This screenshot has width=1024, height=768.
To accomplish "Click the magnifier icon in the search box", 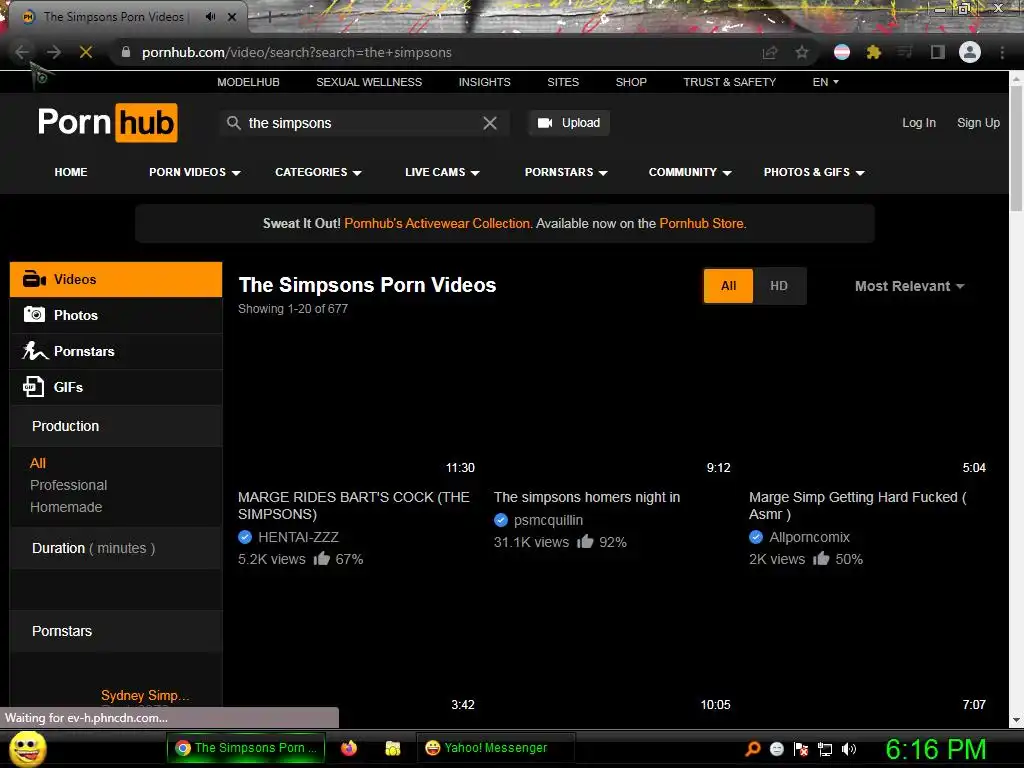I will tap(233, 123).
